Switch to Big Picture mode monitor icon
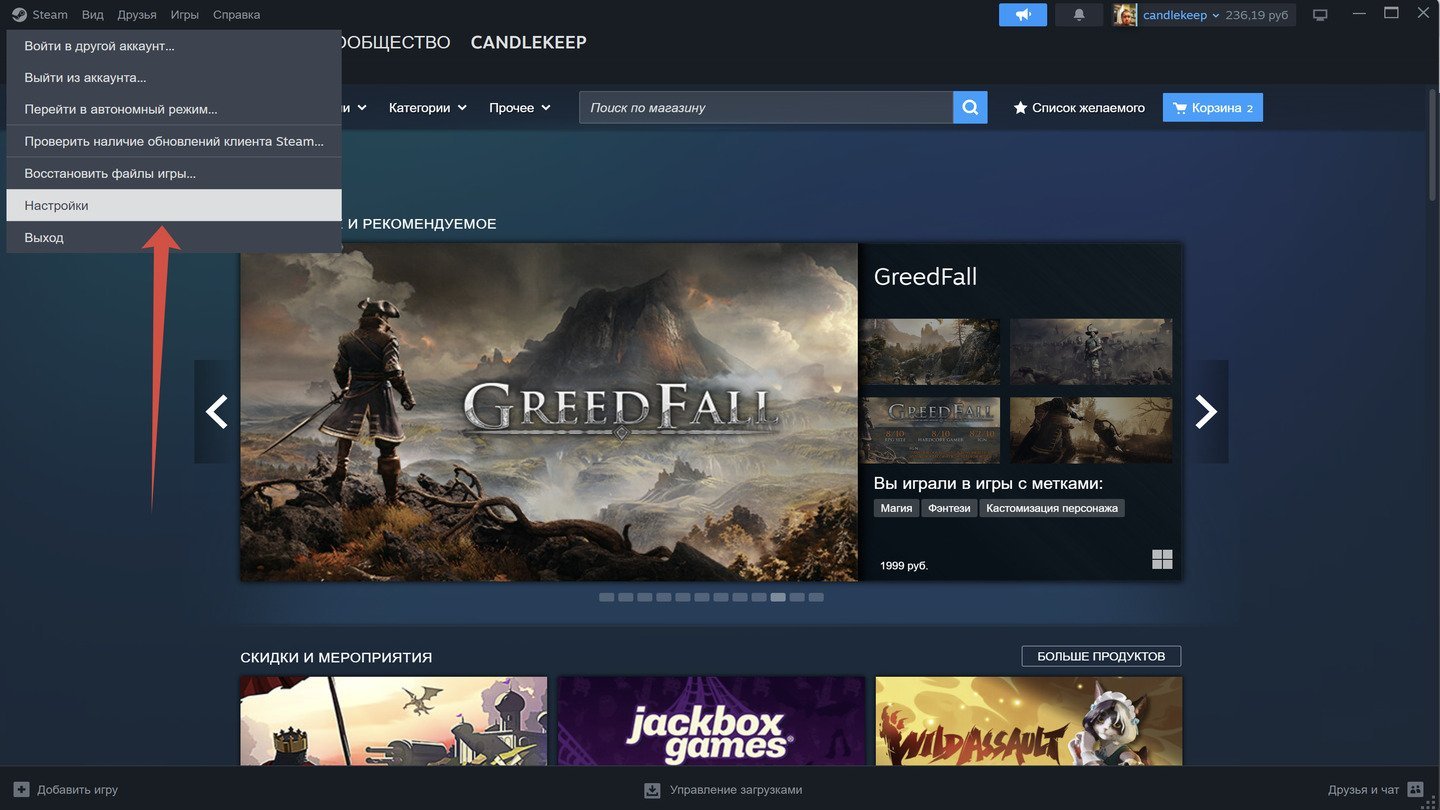Image resolution: width=1440 pixels, height=810 pixels. (x=1320, y=15)
